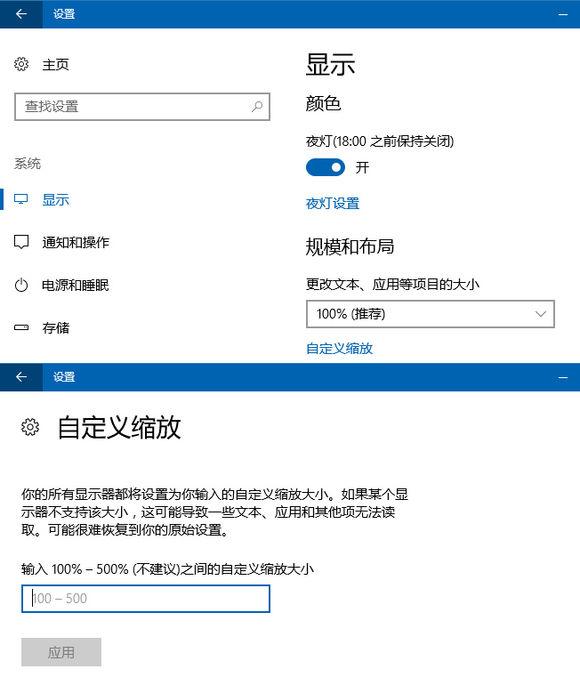Click 夜灯(18:00 之前保持关闭) label
The height and width of the screenshot is (677, 580).
tap(380, 141)
